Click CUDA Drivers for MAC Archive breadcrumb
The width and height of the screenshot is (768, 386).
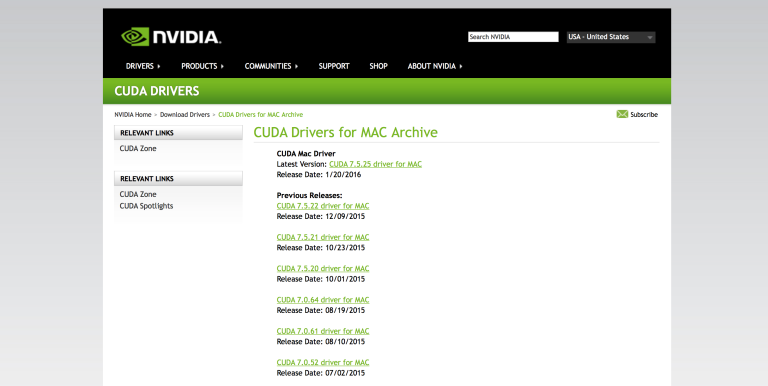coord(261,115)
